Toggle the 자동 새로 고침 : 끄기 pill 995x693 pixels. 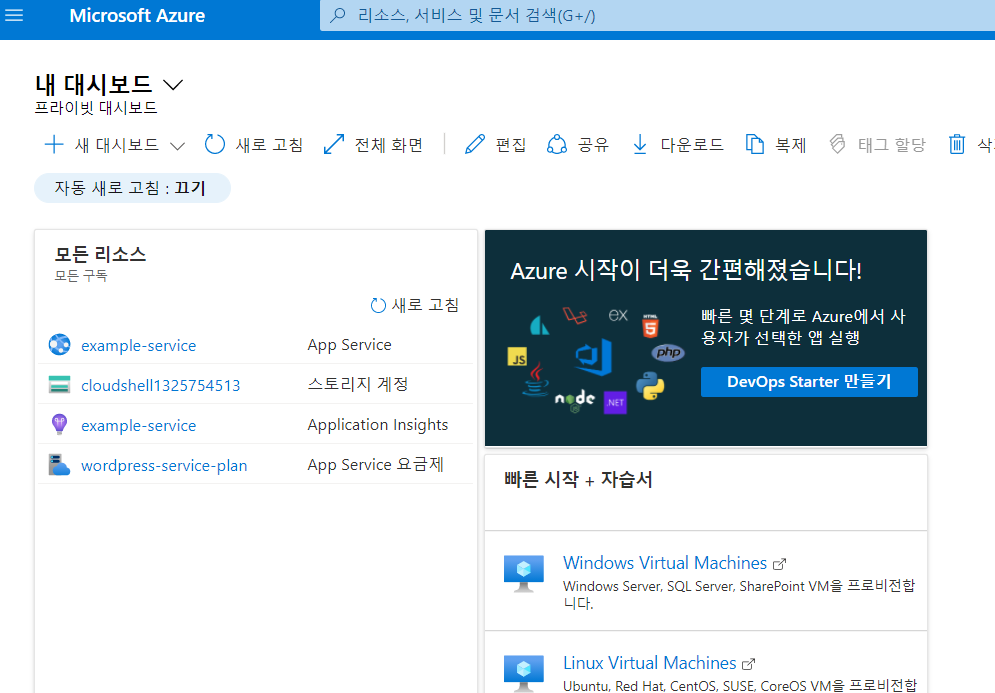[132, 188]
